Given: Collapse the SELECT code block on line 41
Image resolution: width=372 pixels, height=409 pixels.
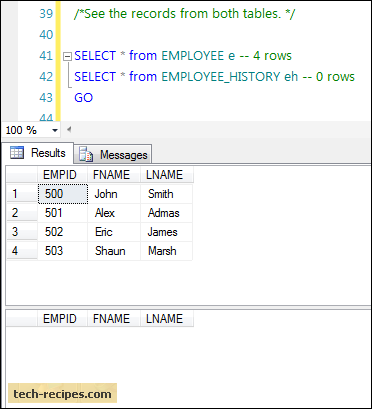Looking at the screenshot, I should click(68, 56).
